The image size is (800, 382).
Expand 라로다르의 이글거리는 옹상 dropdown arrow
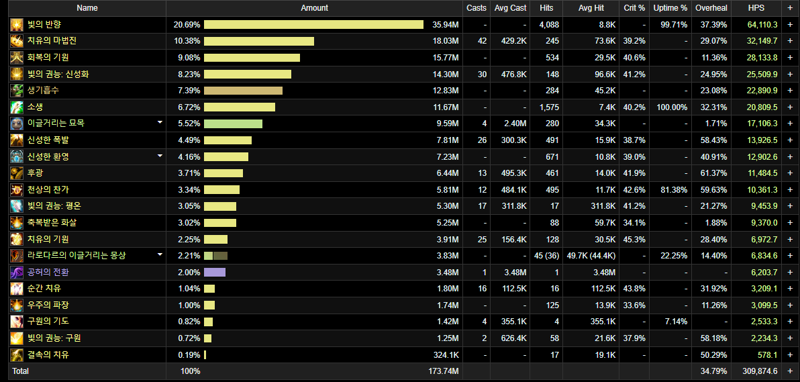pyautogui.click(x=160, y=254)
